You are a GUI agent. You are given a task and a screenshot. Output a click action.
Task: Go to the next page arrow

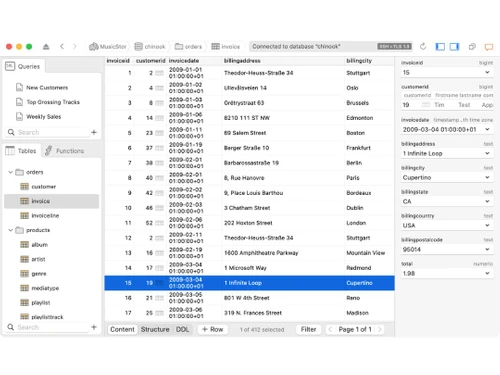coord(379,329)
